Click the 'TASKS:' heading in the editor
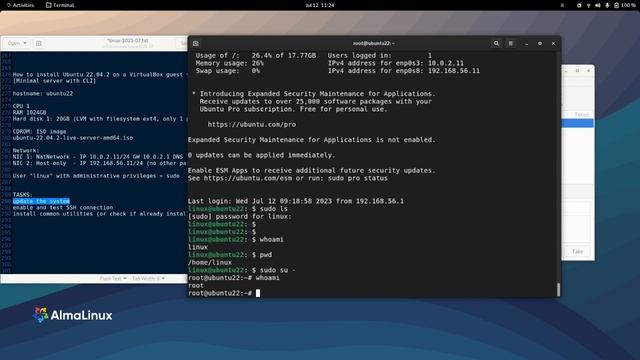 22,195
